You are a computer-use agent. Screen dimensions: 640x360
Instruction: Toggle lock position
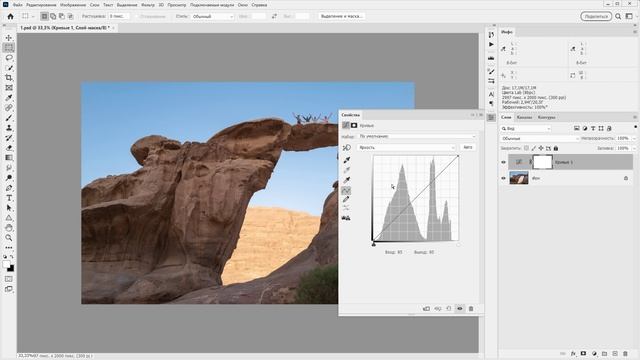point(541,148)
